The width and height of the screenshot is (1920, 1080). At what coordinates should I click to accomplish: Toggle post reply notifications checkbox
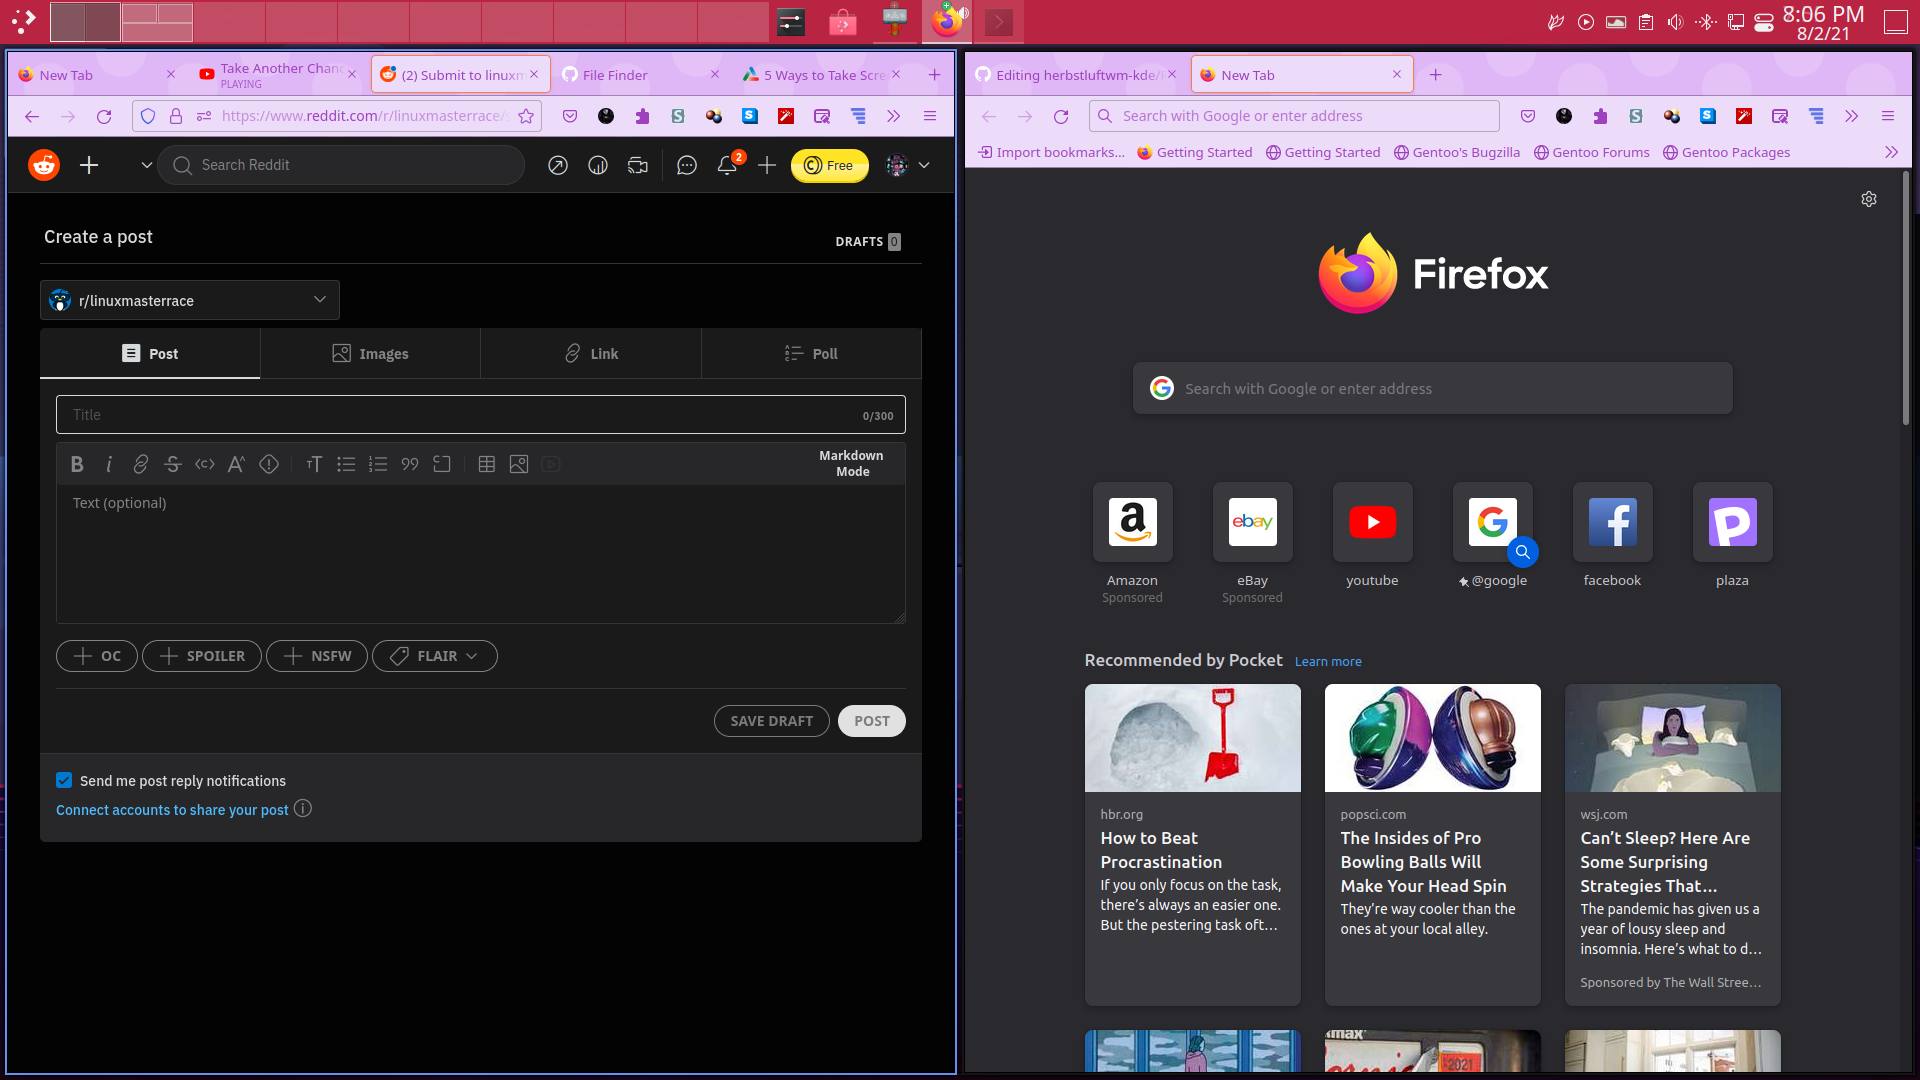pyautogui.click(x=64, y=780)
